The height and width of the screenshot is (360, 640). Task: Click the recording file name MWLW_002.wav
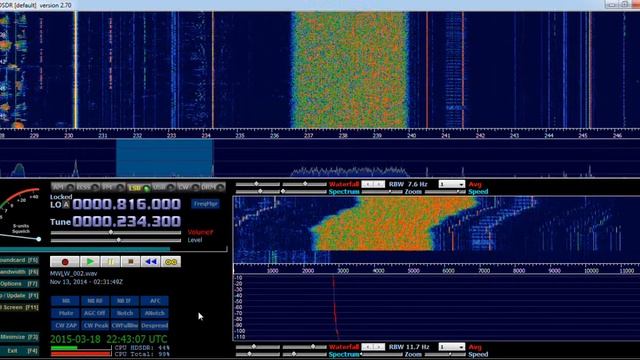73,274
